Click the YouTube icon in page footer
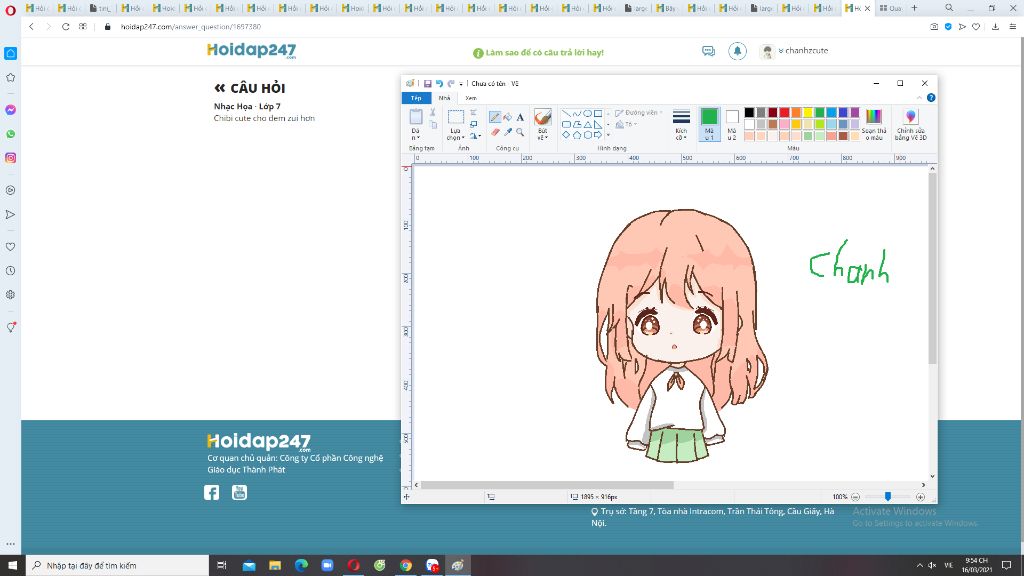Image resolution: width=1024 pixels, height=576 pixels. click(x=240, y=492)
